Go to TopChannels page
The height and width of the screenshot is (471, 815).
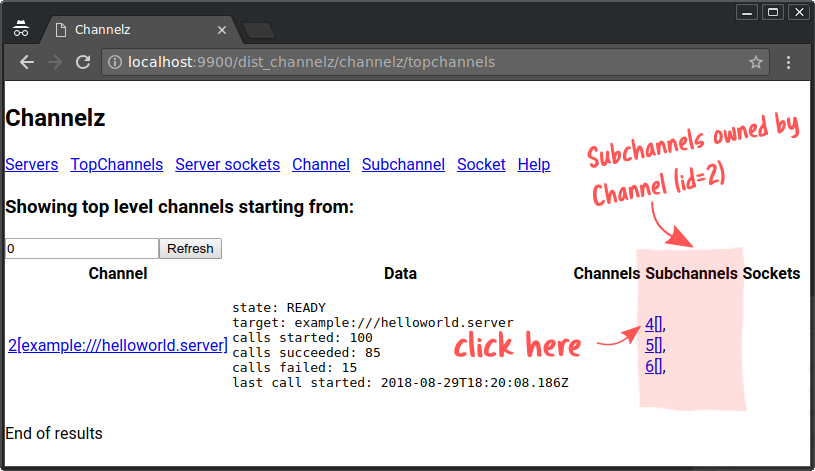116,164
